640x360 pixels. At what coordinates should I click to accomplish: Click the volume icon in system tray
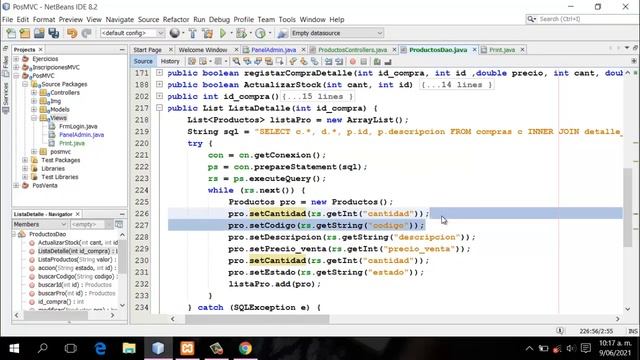tap(571, 348)
